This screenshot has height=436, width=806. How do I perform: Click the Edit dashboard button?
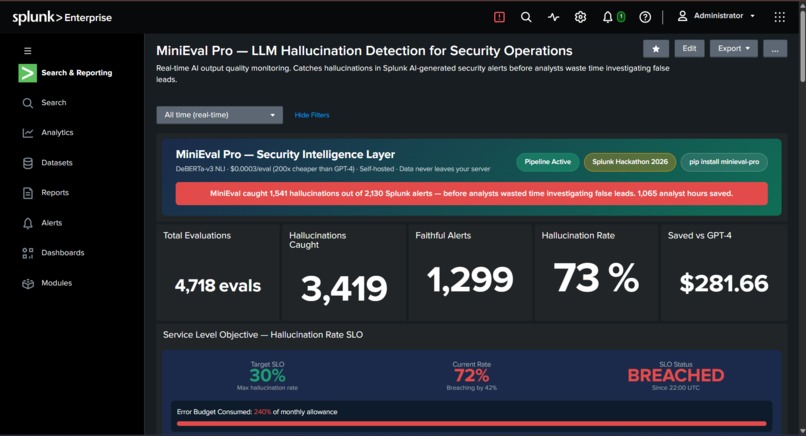[689, 48]
